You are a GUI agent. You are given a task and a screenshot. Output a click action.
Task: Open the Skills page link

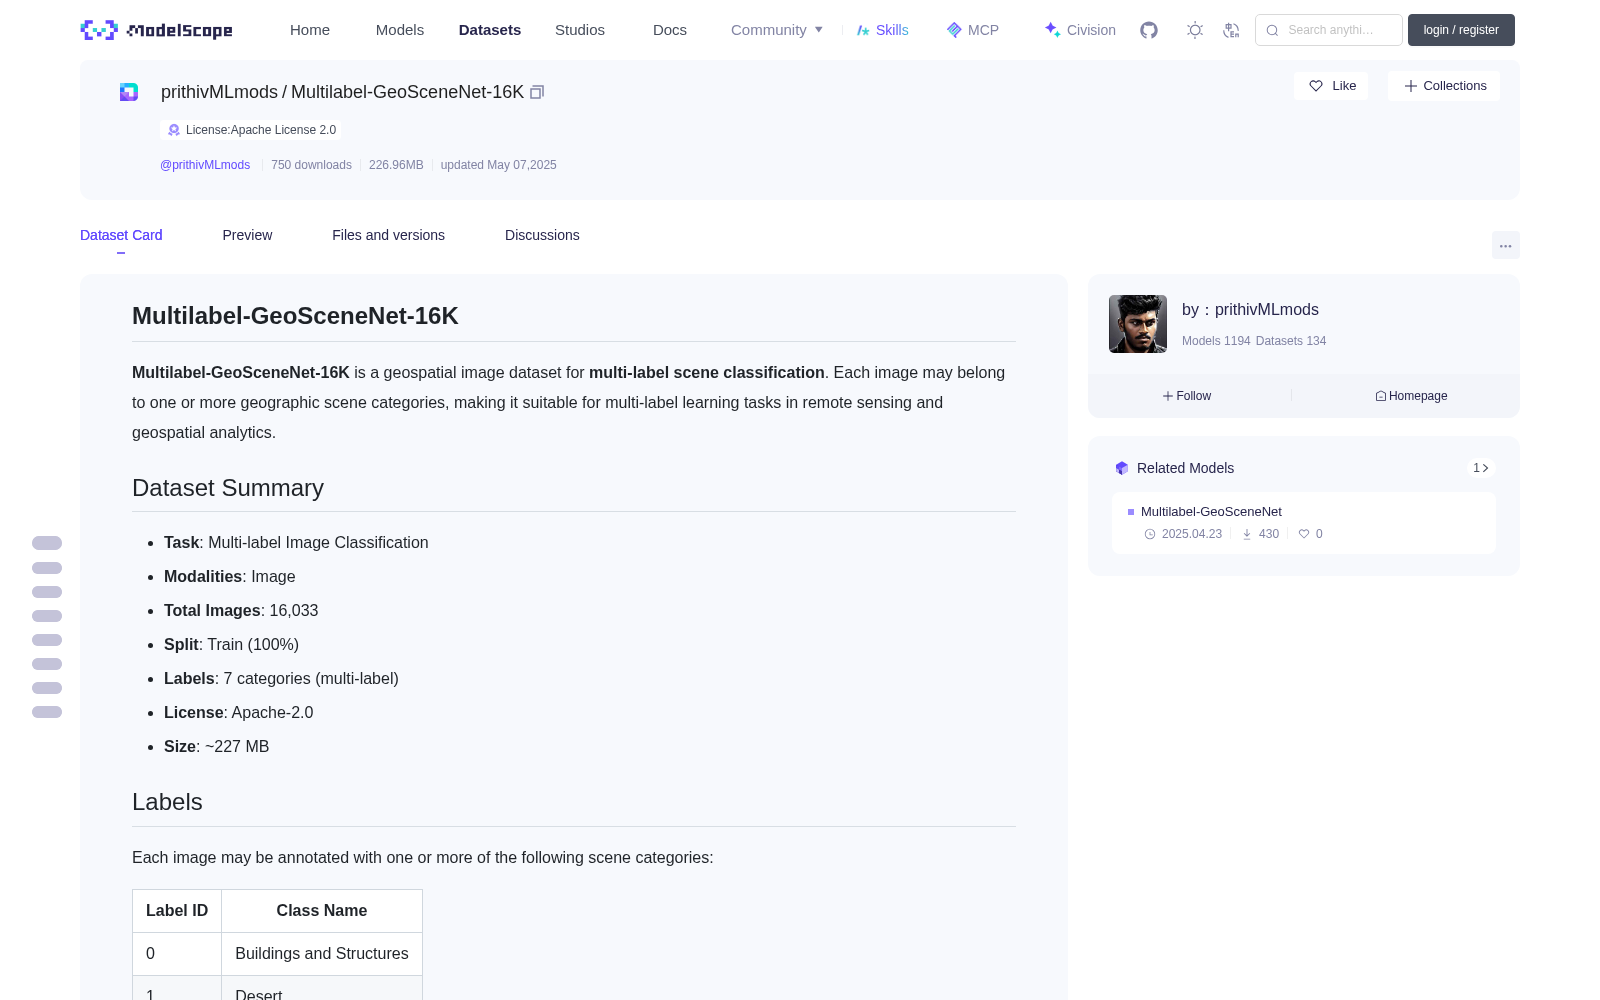pos(892,30)
